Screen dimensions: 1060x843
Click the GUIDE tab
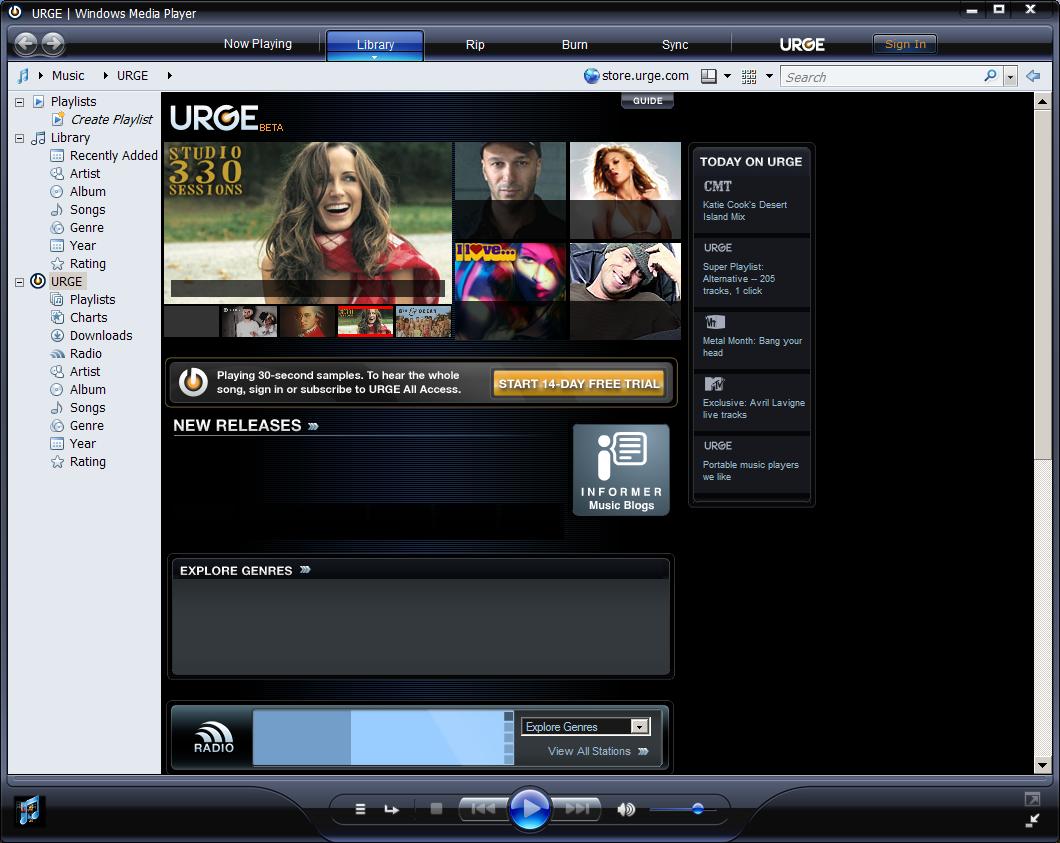click(648, 101)
